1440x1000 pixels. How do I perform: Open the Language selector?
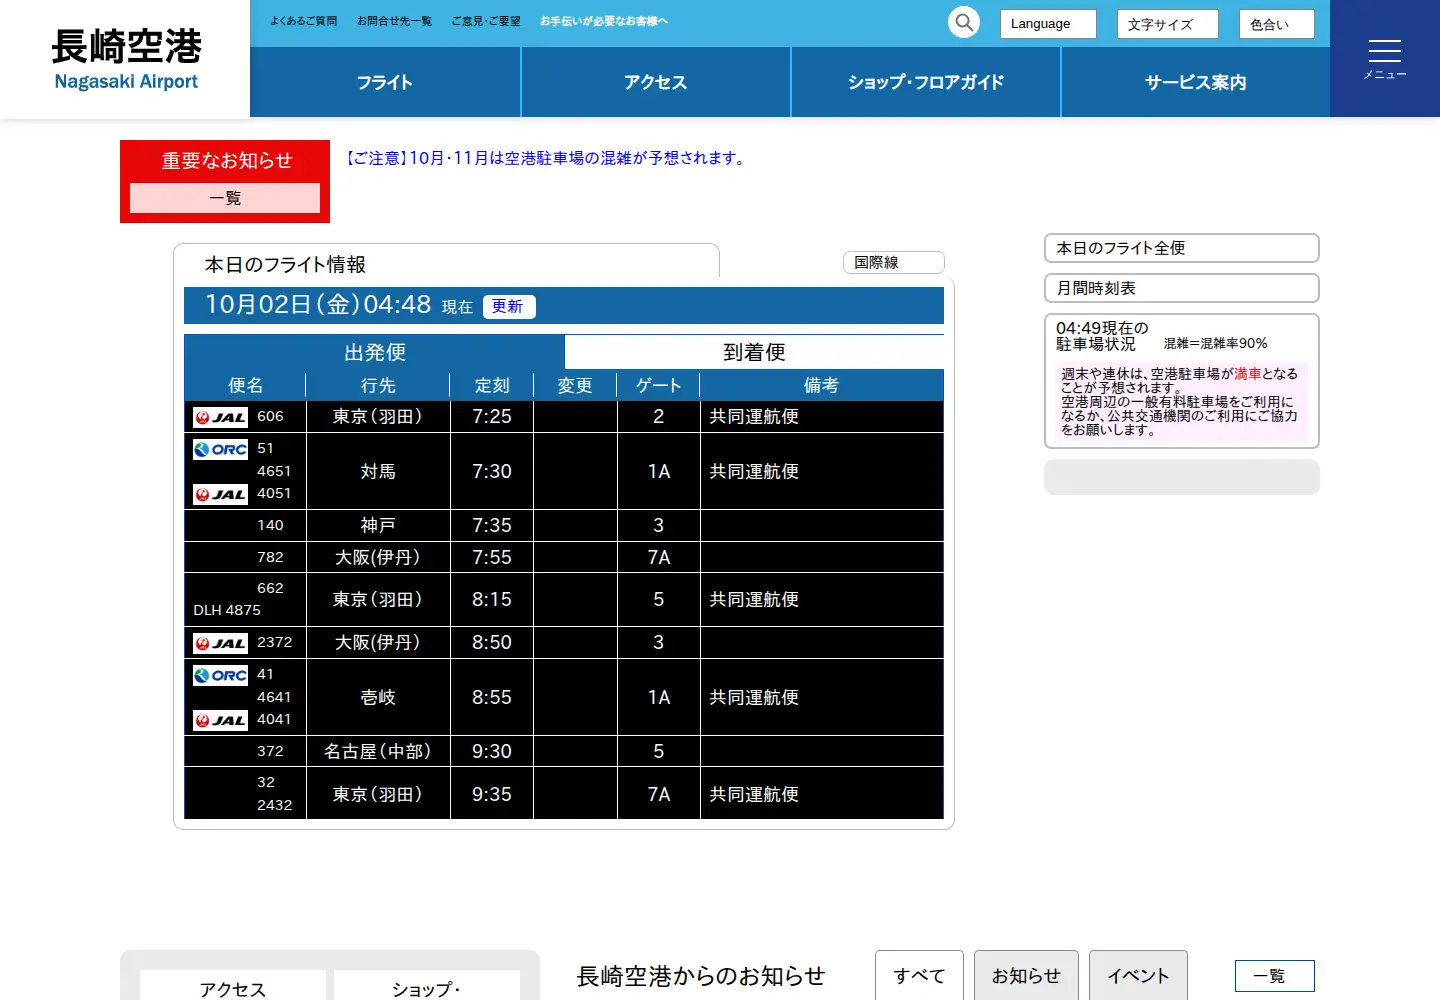1048,24
